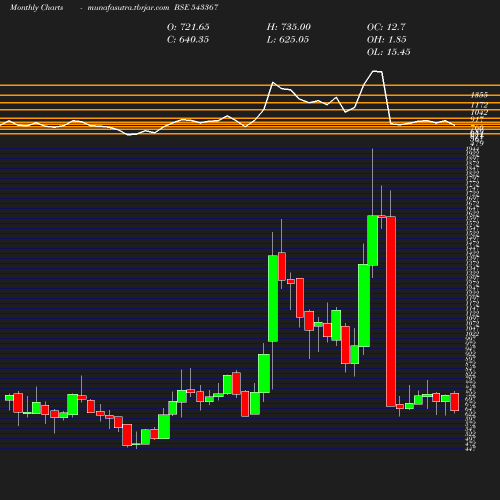Click the 'OC: 12.7' reading
The width and height of the screenshot is (500, 500).
click(x=386, y=27)
